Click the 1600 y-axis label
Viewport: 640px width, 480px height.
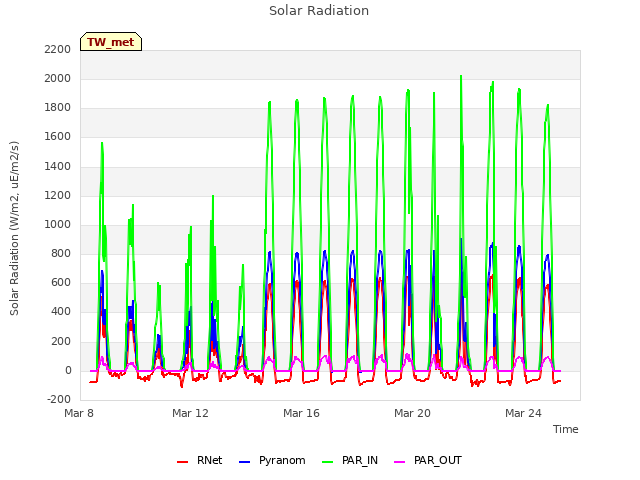58,137
